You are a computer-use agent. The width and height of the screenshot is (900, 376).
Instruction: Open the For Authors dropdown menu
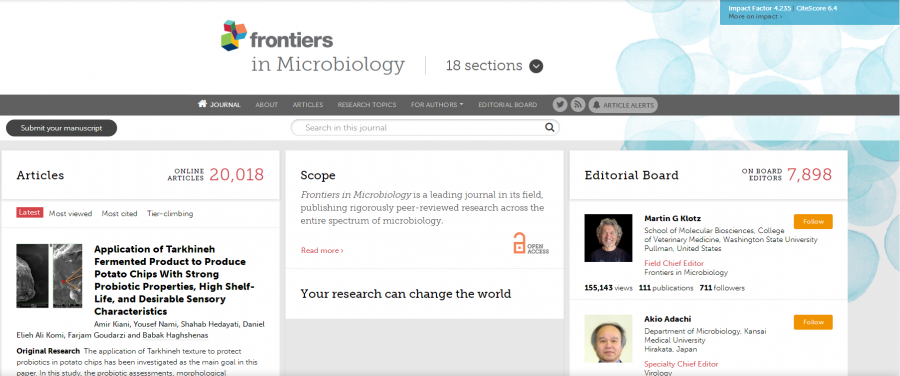tap(437, 105)
